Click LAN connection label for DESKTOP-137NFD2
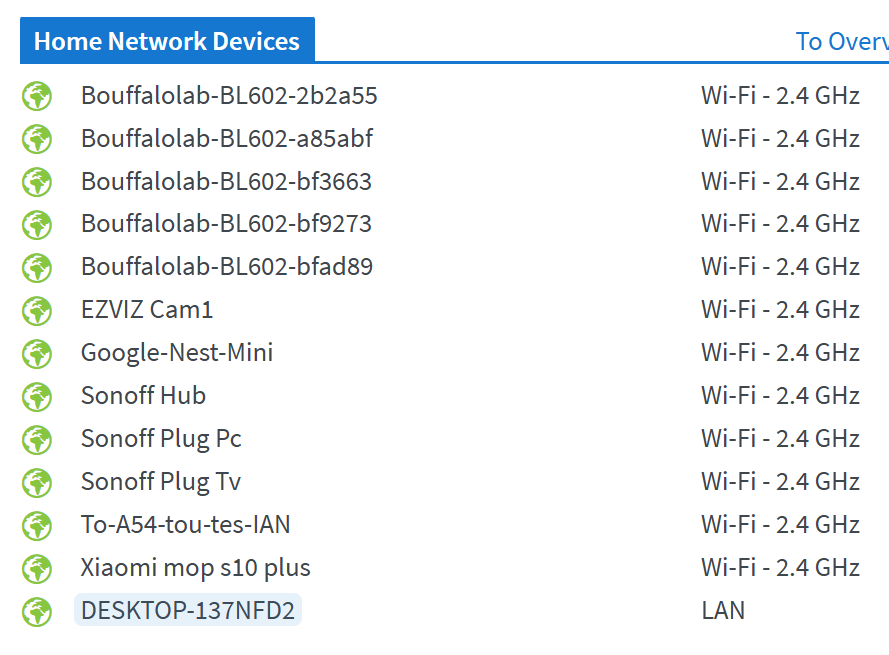The image size is (889, 655). pyautogui.click(x=723, y=611)
